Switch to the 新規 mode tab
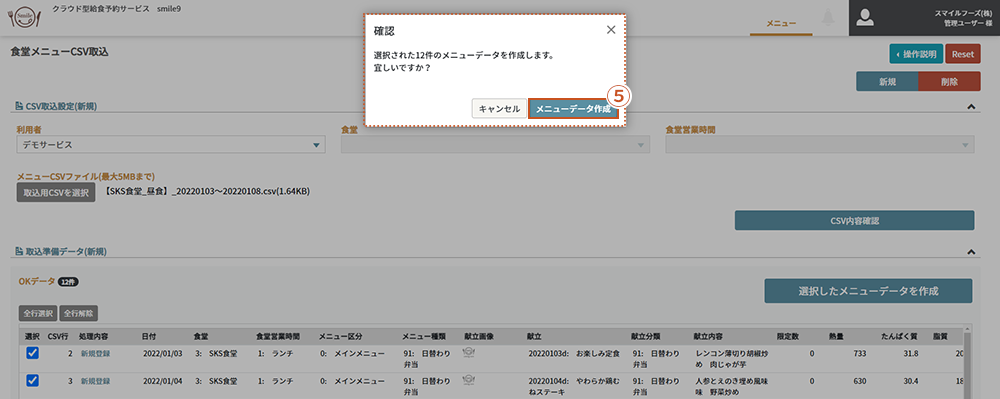This screenshot has width=1000, height=399. [x=887, y=82]
